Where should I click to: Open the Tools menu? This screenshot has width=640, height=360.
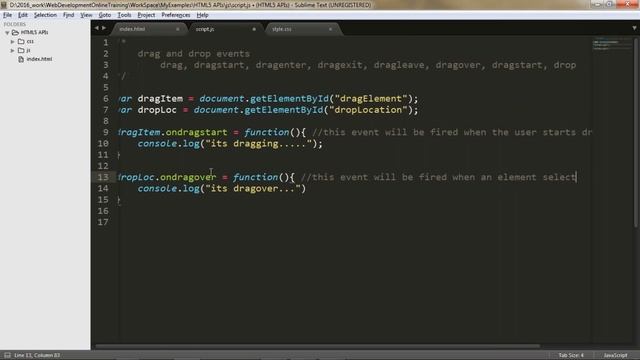pyautogui.click(x=124, y=15)
